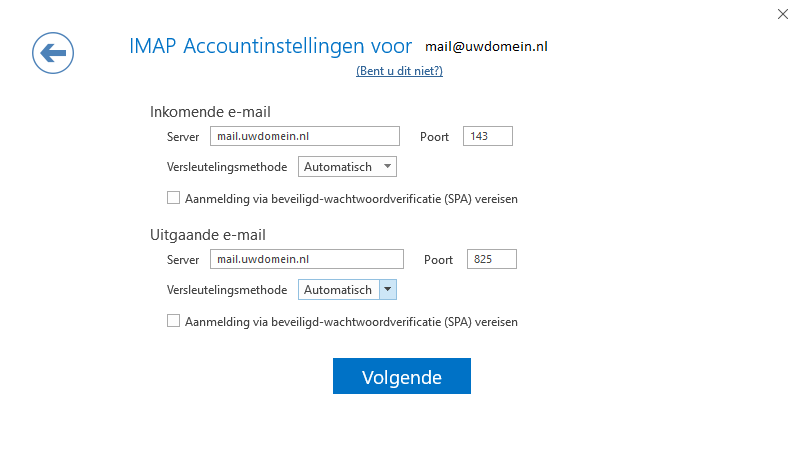Open the 'Bent u dit niet?' link
This screenshot has width=804, height=470.
coord(399,71)
